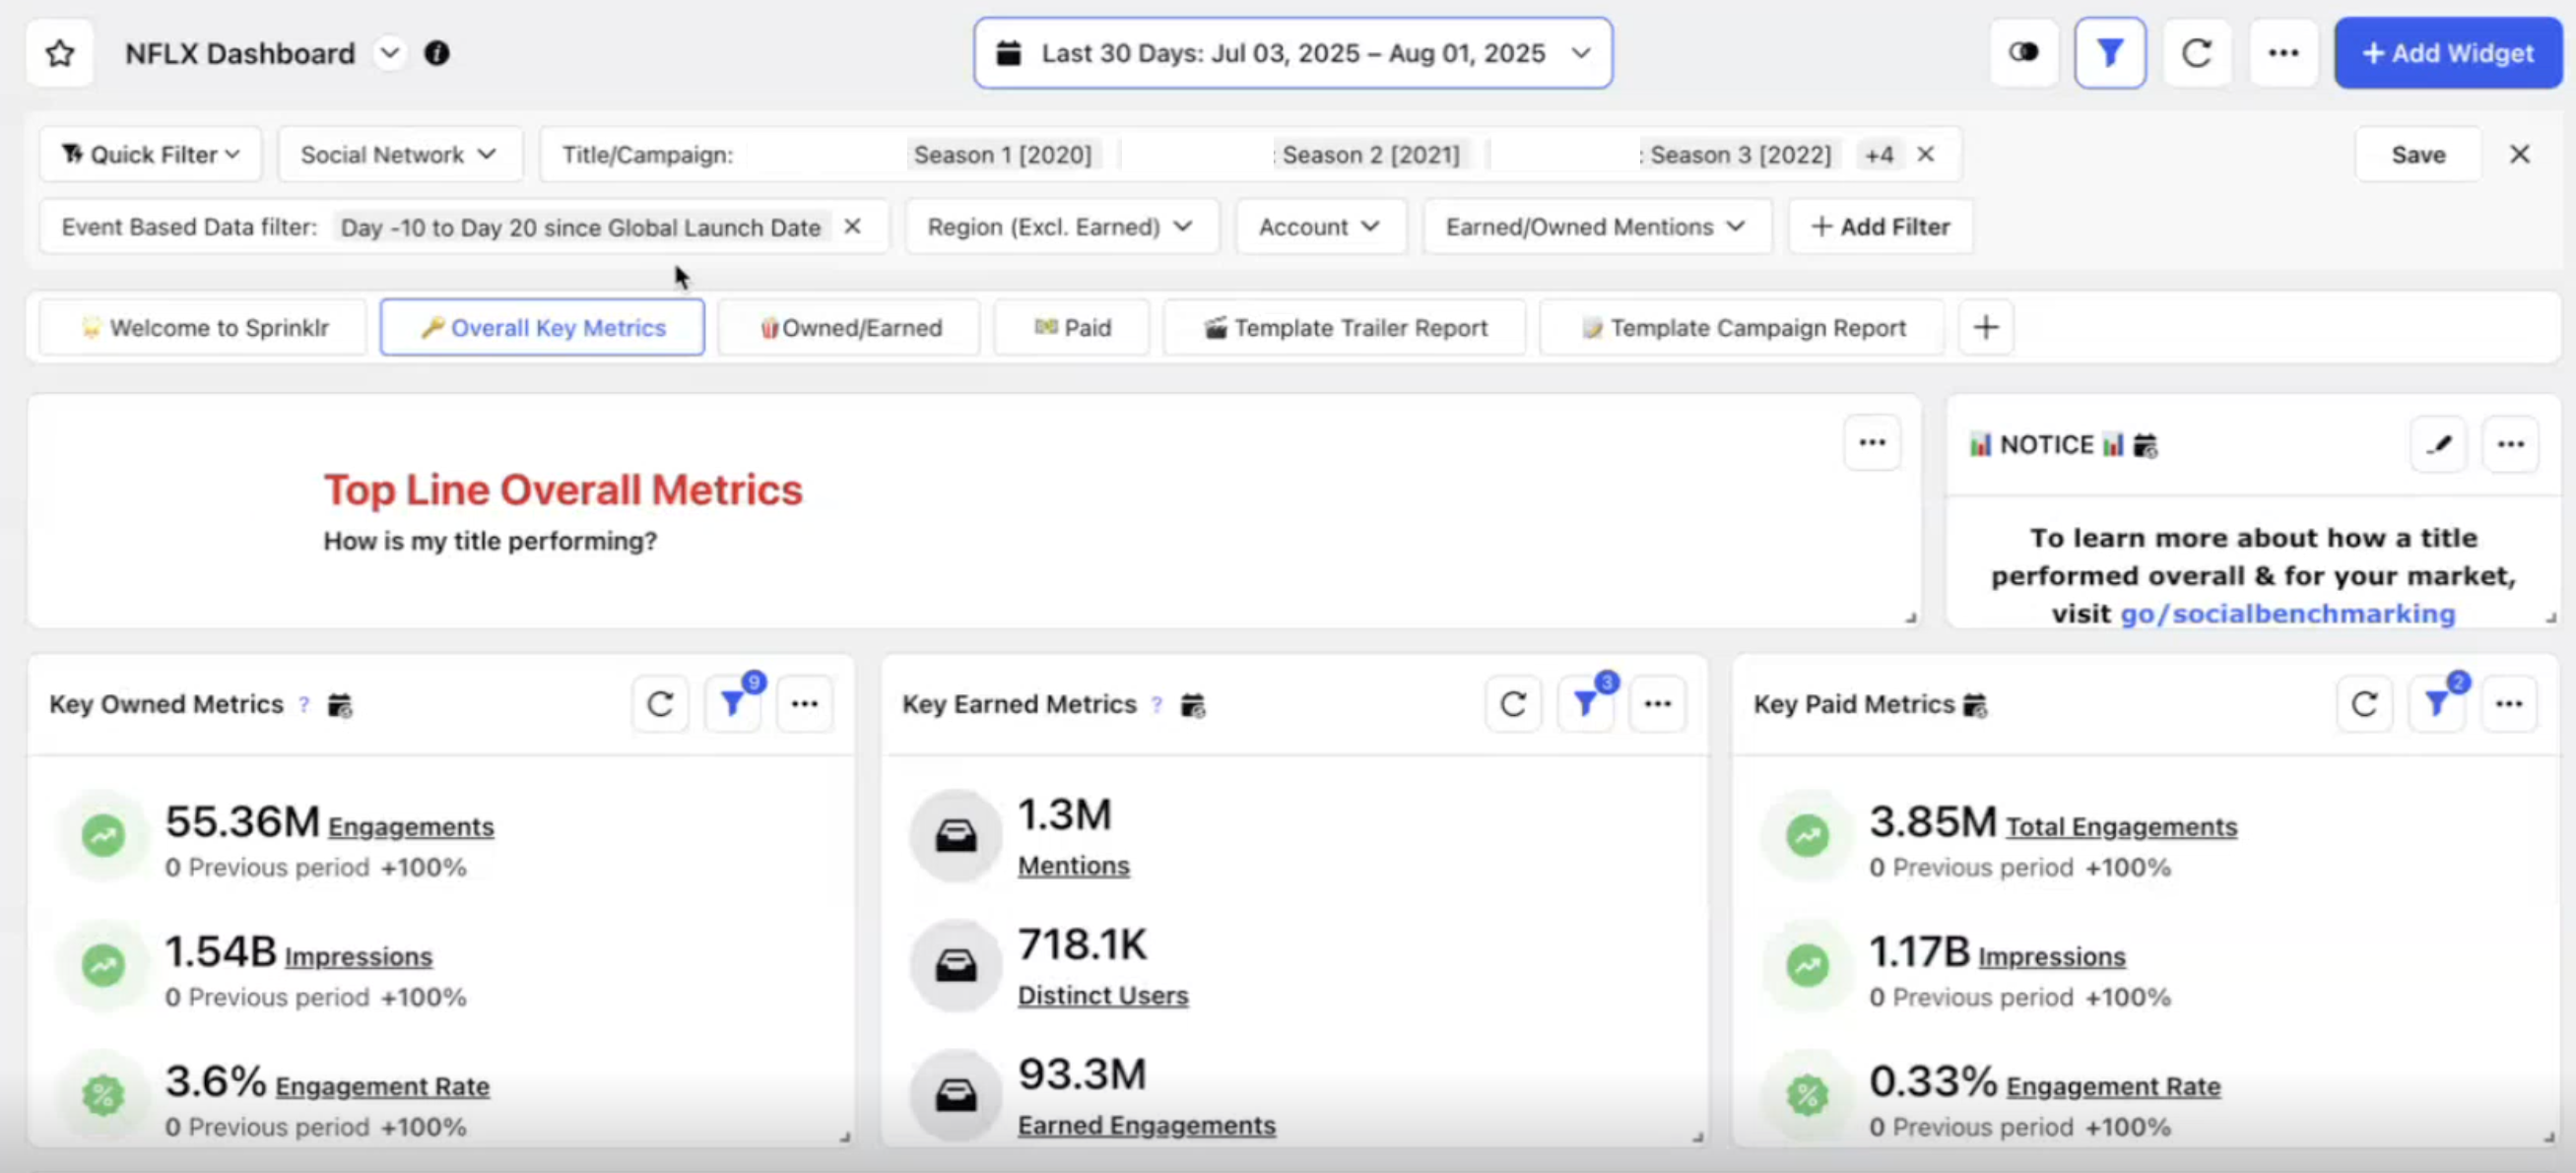
Task: Open Template Campaign Report tab
Action: point(1742,327)
